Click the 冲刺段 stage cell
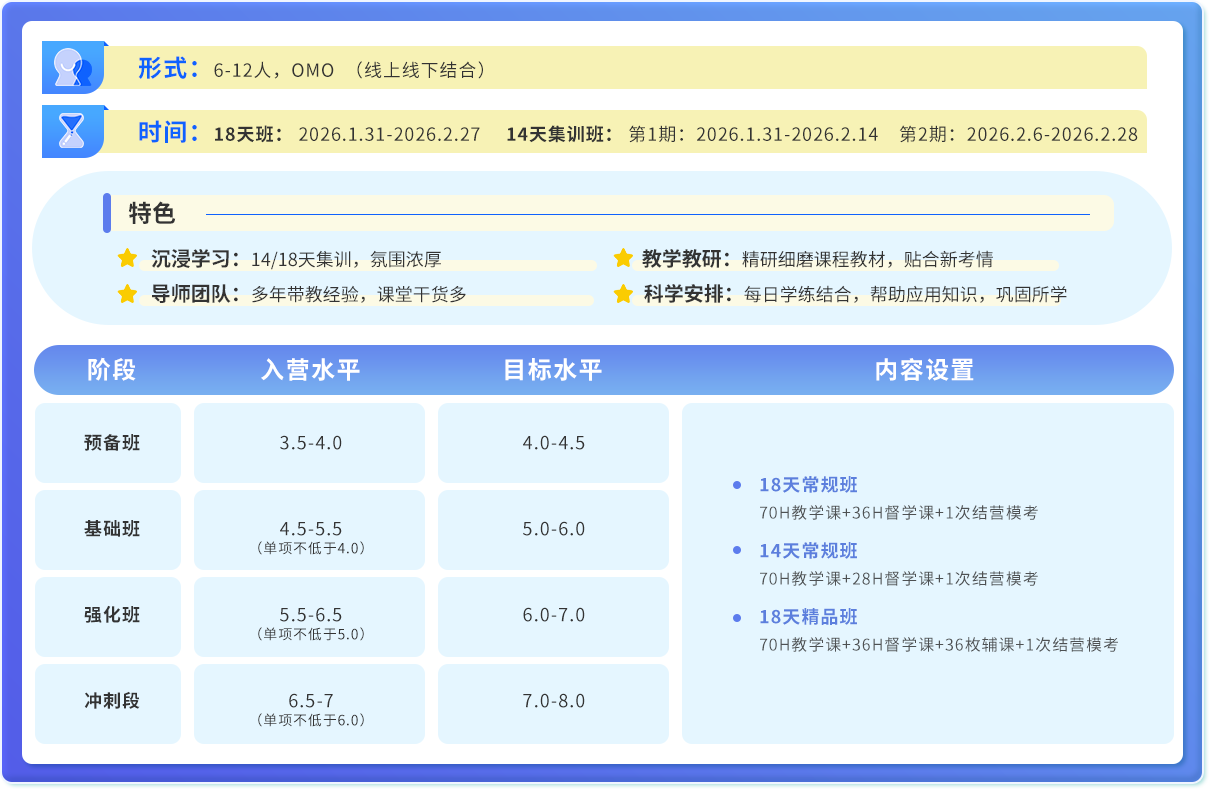This screenshot has height=789, width=1209. pyautogui.click(x=111, y=701)
